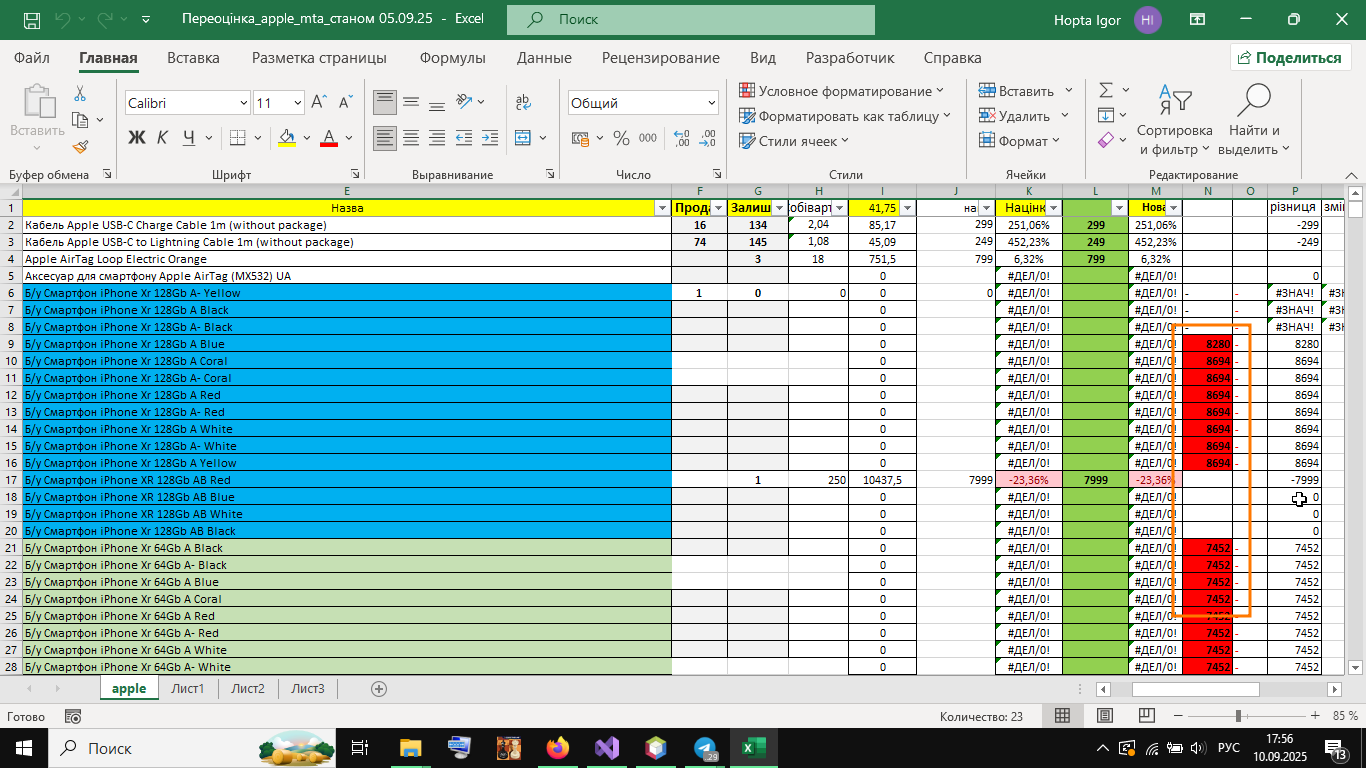Image resolution: width=1366 pixels, height=768 pixels.
Task: Decrease font size with the small A button
Action: pyautogui.click(x=346, y=102)
